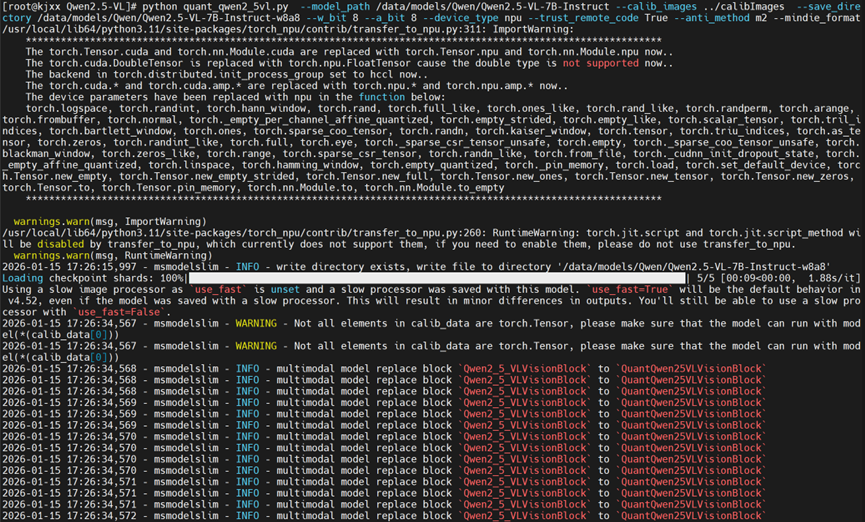
Task: Select "torch.kaiser_window"
Action: tap(531, 131)
